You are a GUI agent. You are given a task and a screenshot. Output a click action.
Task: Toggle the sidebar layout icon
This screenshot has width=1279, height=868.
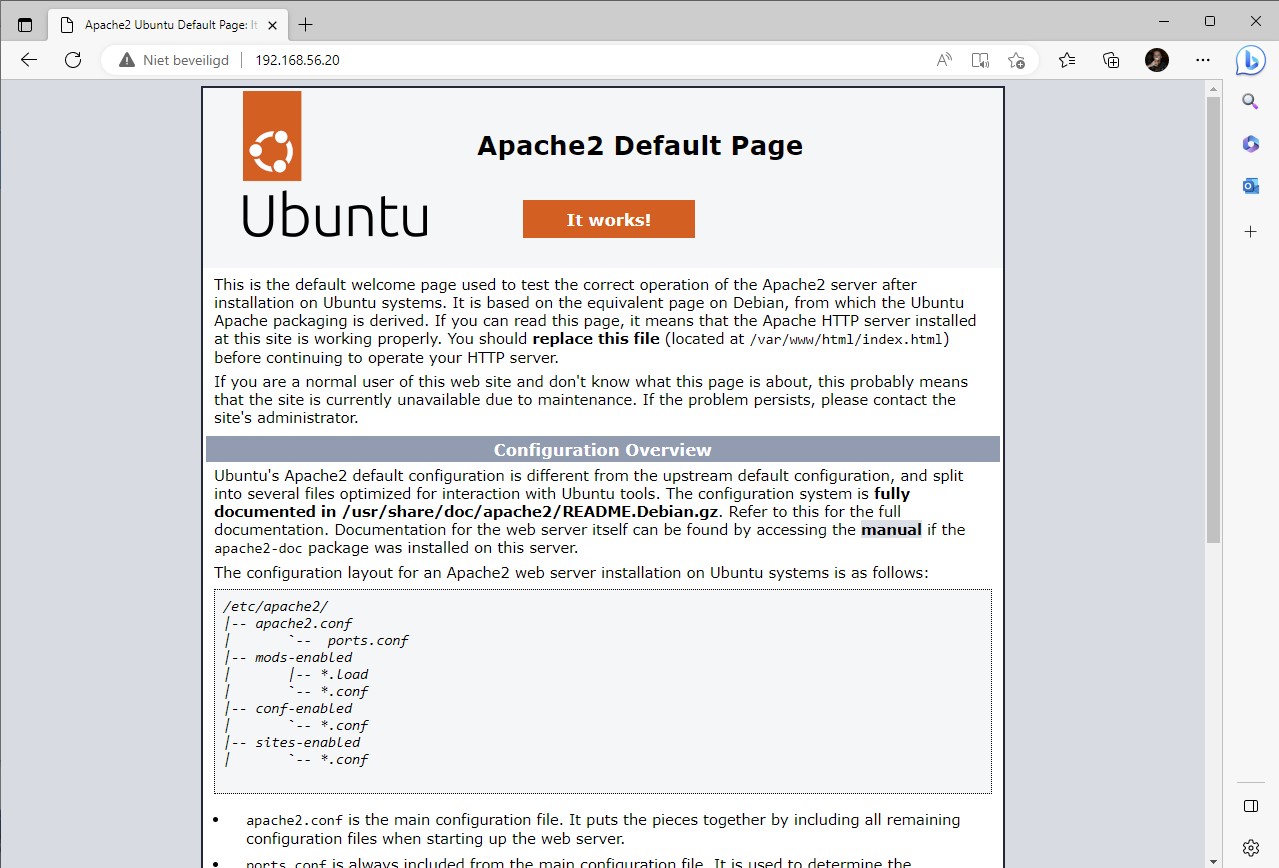click(x=1250, y=806)
